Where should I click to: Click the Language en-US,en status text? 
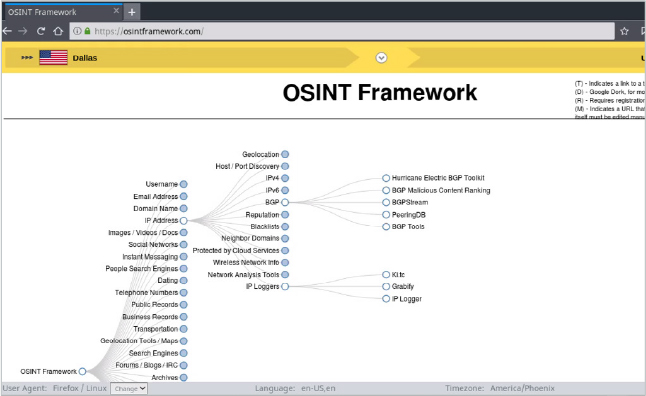click(295, 388)
